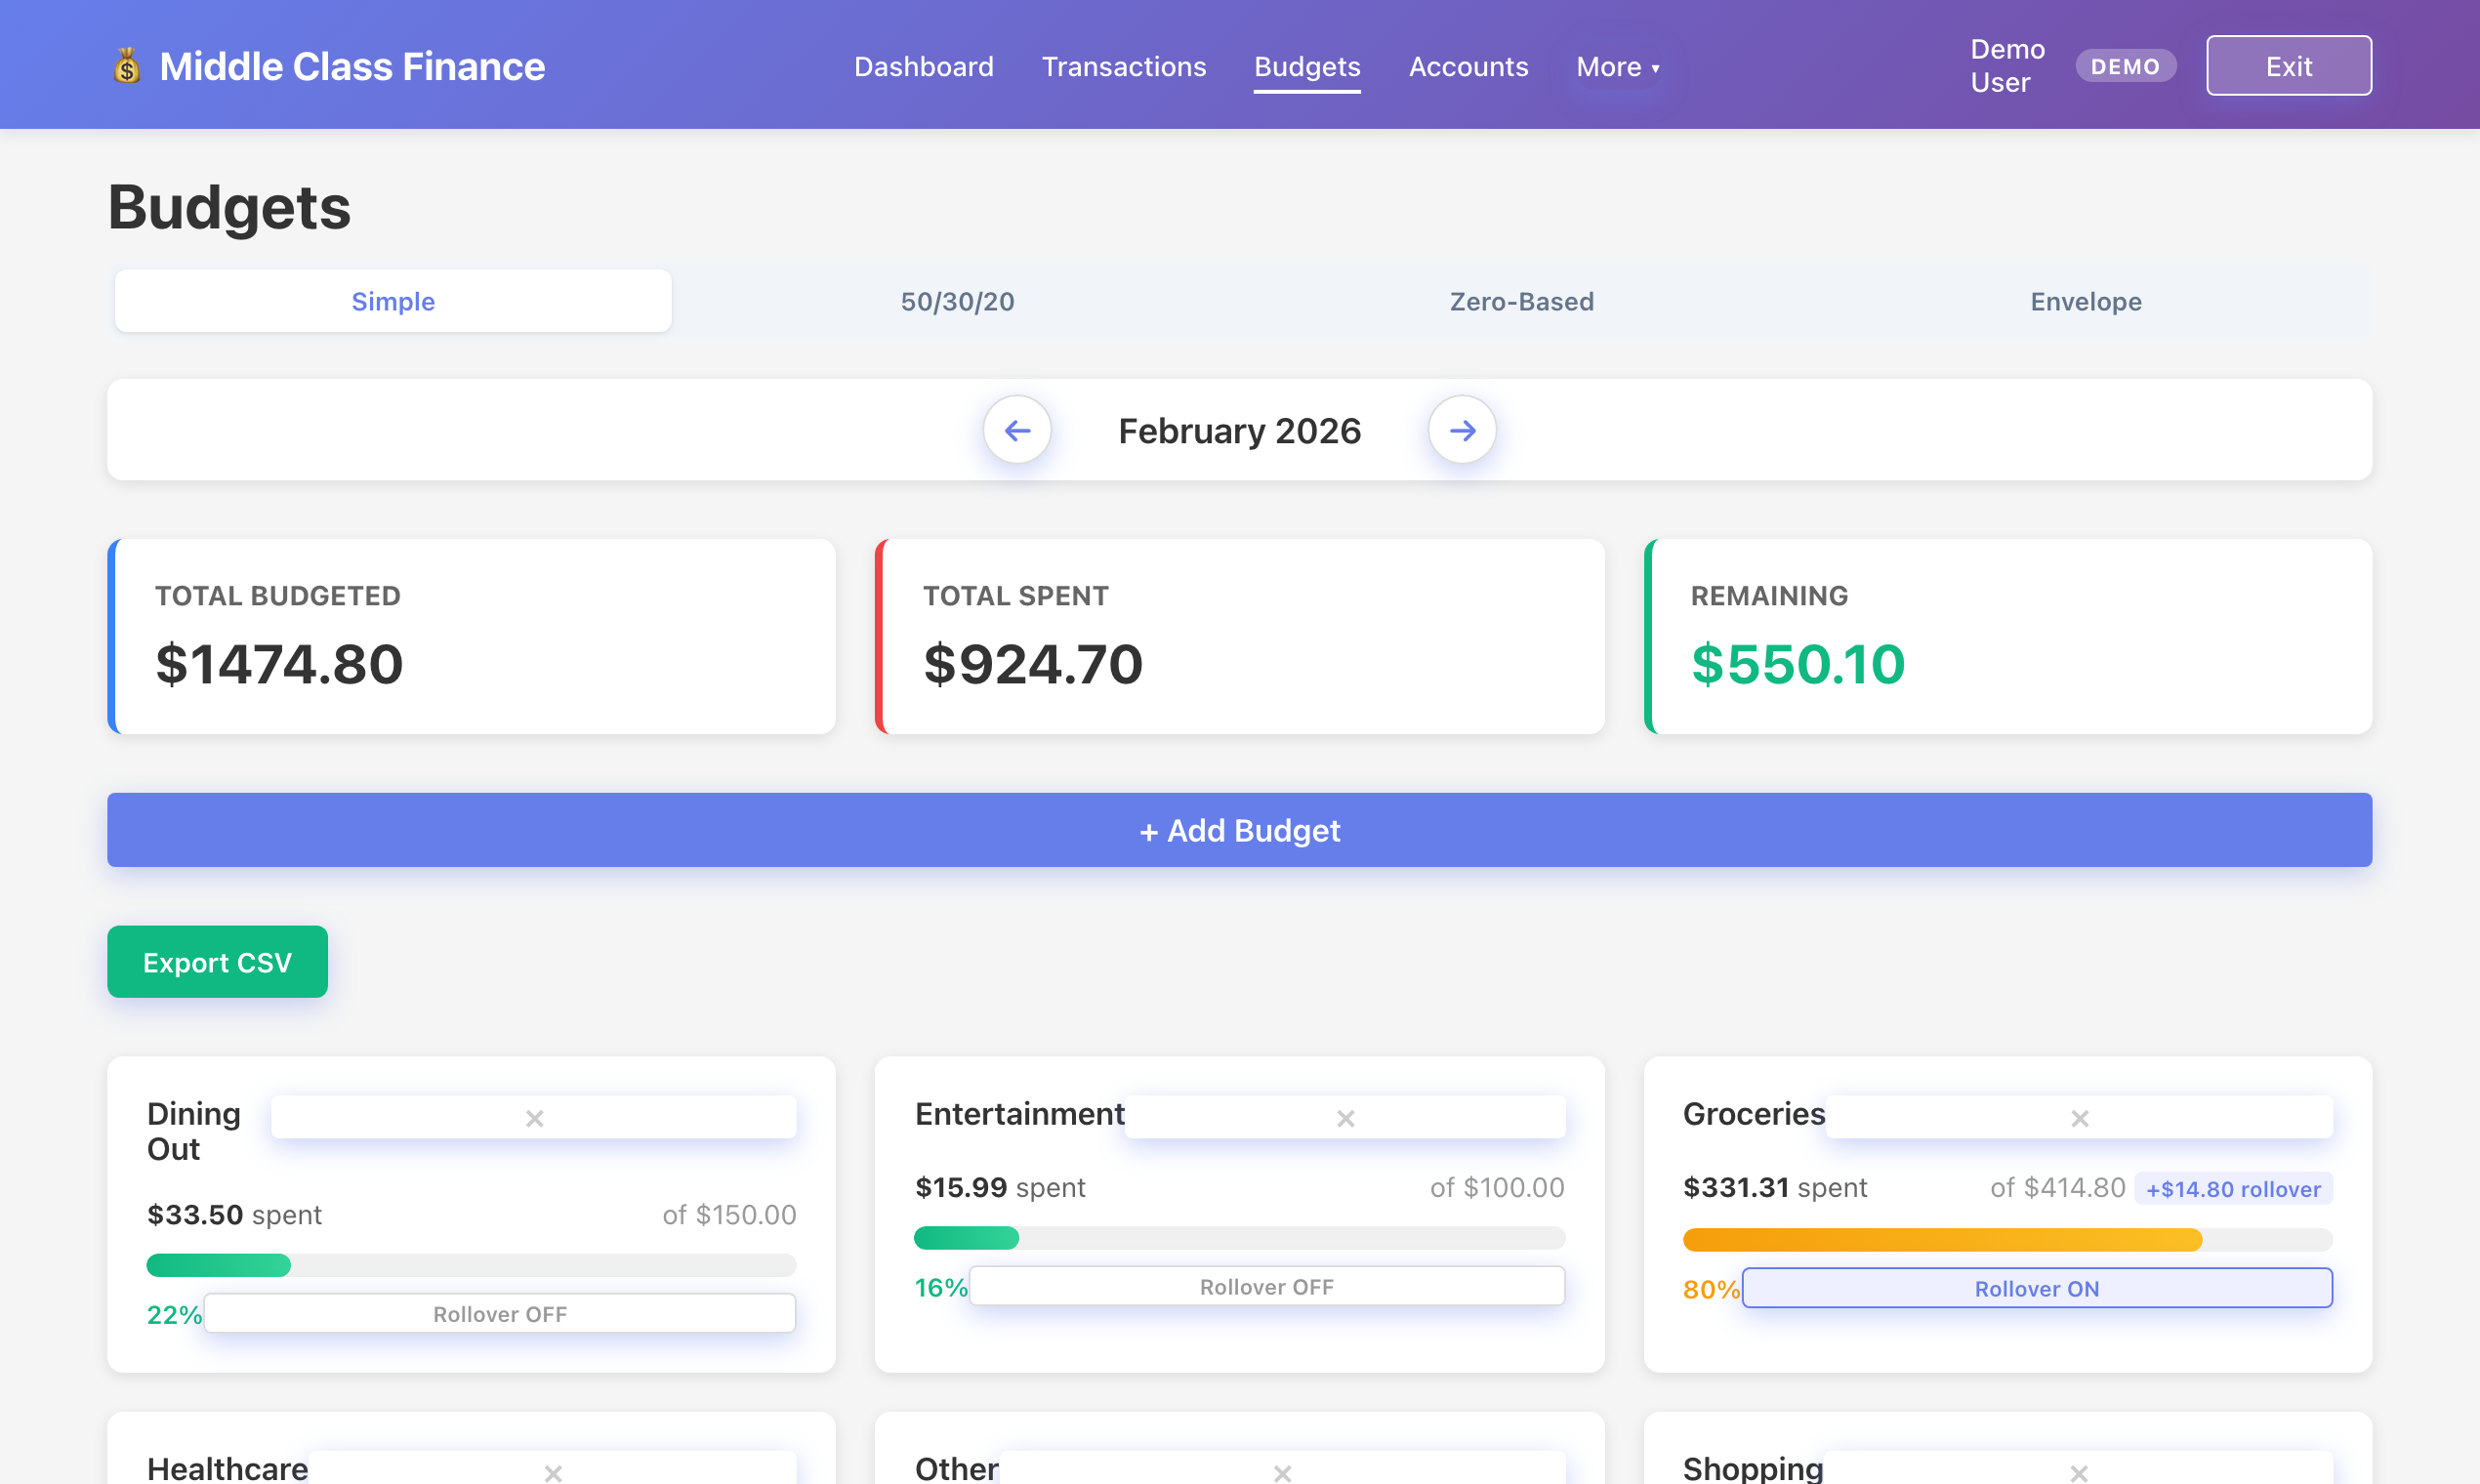Switch to the Envelope budget tab
The height and width of the screenshot is (1484, 2480).
[2085, 301]
